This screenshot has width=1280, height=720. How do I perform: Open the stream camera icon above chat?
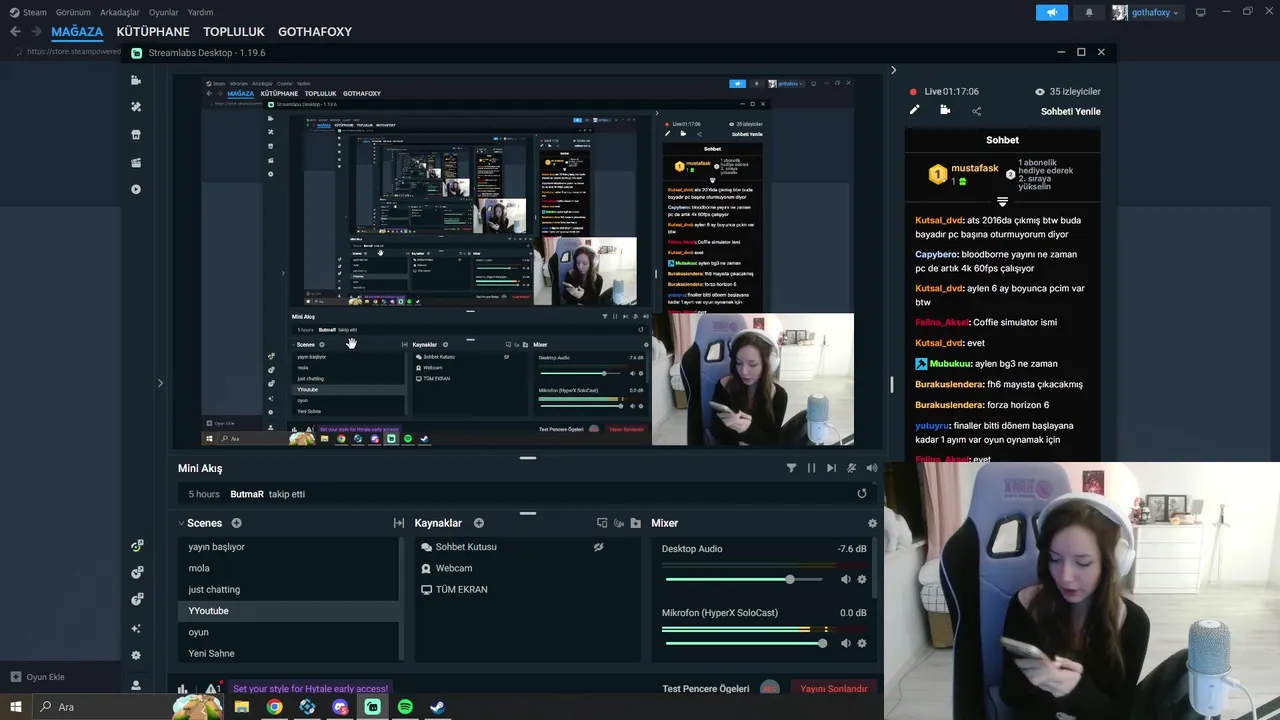click(945, 110)
